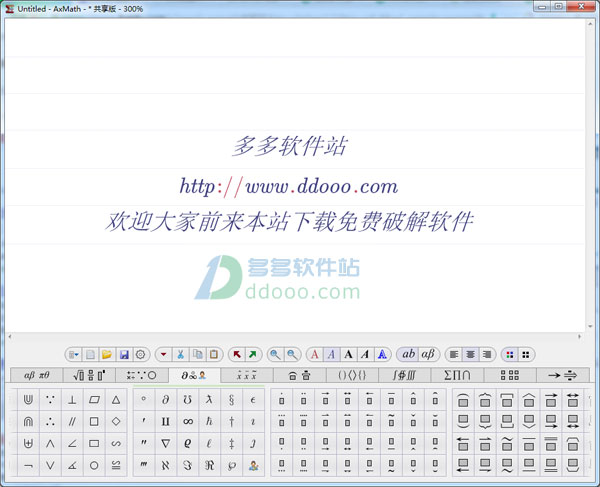Insert the h-bar ℏ symbol
The width and height of the screenshot is (600, 487).
click(x=209, y=422)
